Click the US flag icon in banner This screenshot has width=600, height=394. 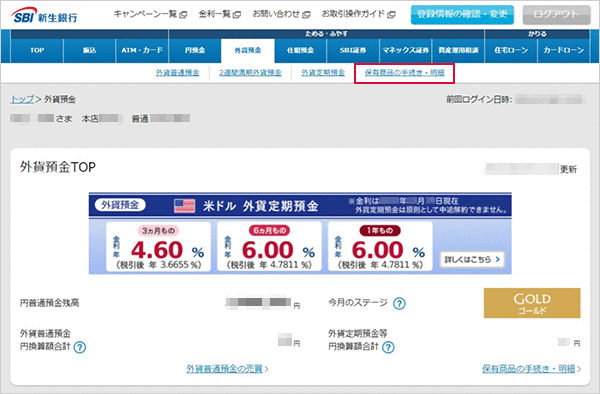point(184,206)
